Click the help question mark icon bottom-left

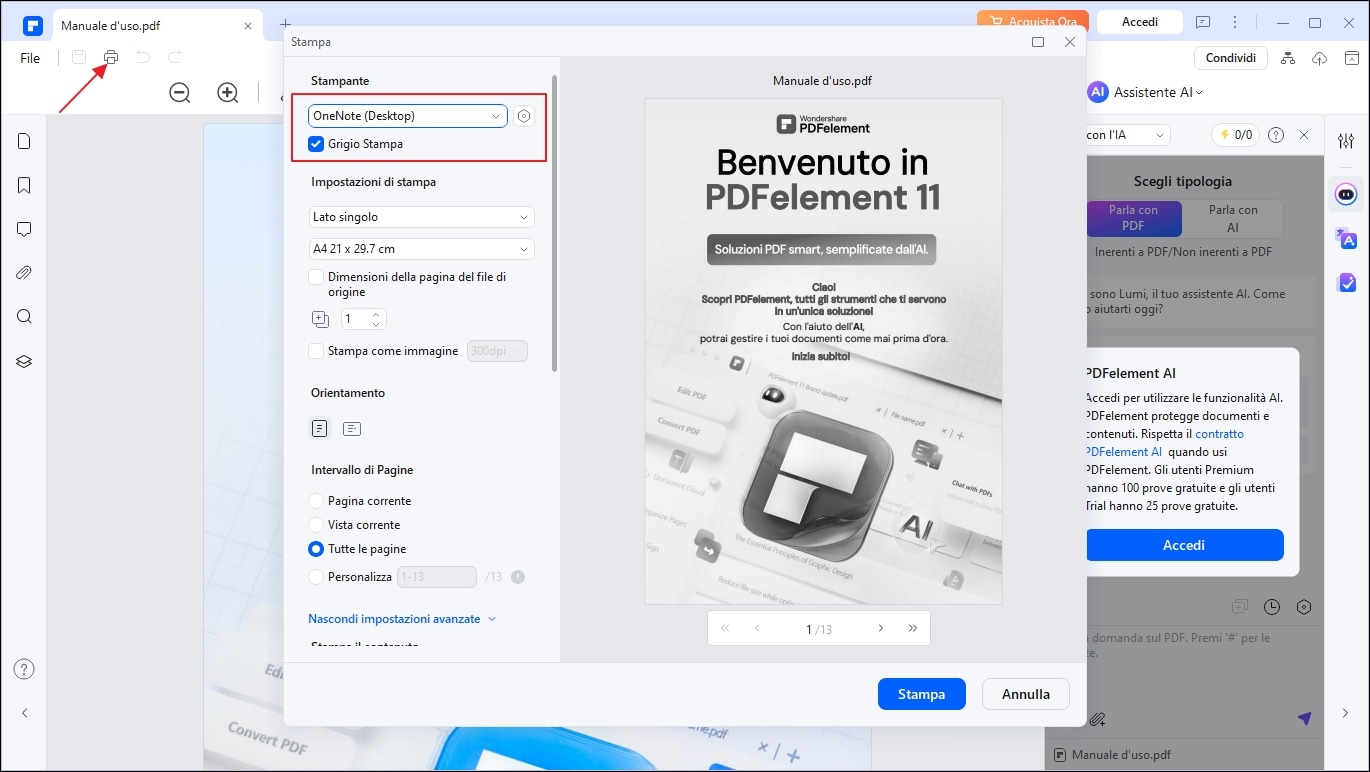25,669
